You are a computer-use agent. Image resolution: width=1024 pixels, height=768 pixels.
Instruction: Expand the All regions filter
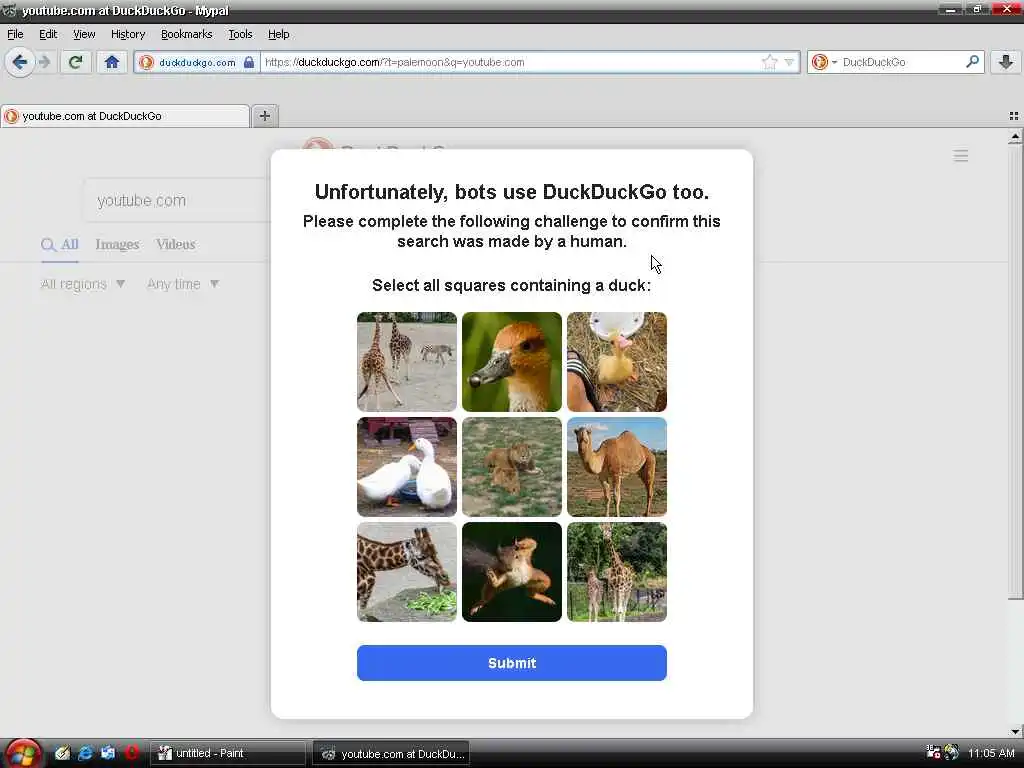click(83, 284)
